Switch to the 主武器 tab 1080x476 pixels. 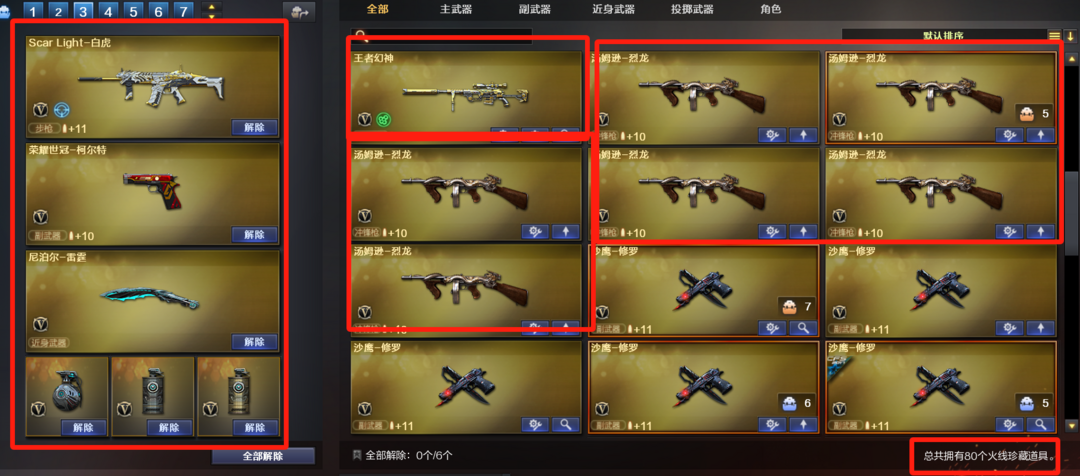coord(456,9)
